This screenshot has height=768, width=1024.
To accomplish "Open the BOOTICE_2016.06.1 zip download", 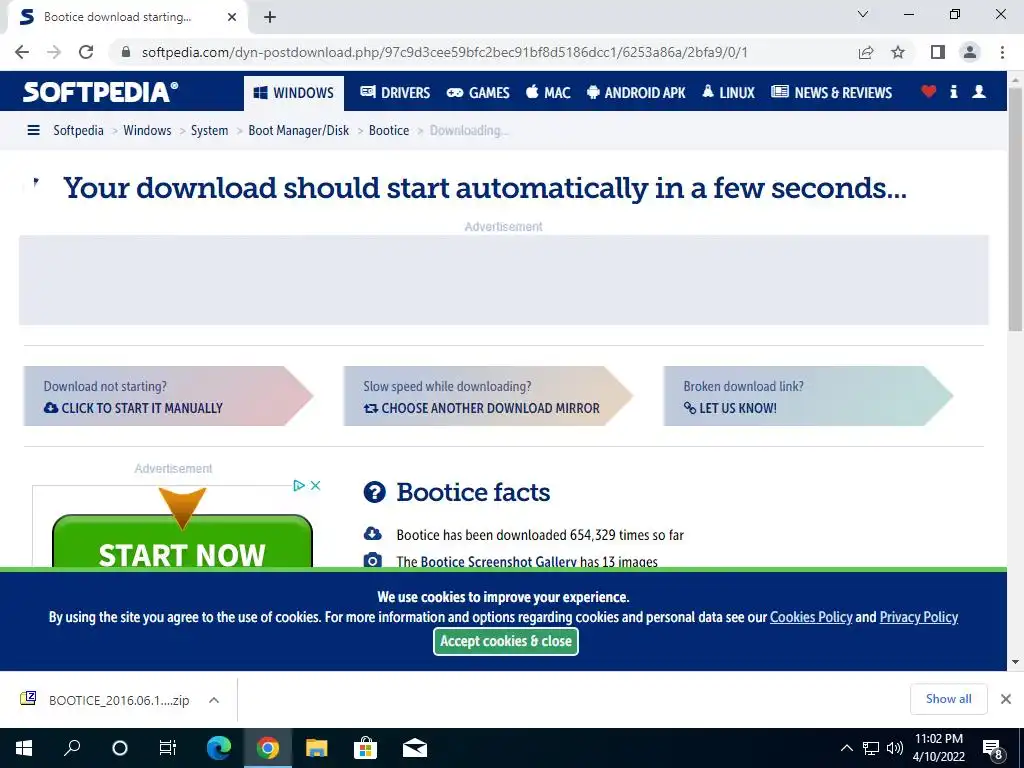I will (x=119, y=701).
